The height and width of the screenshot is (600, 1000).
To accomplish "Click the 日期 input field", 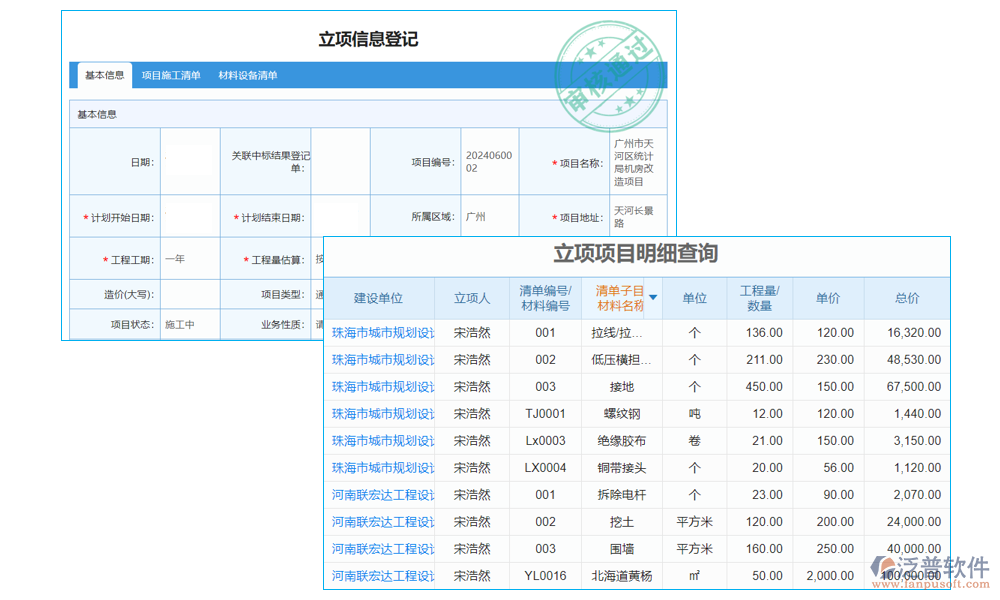I will (x=190, y=161).
